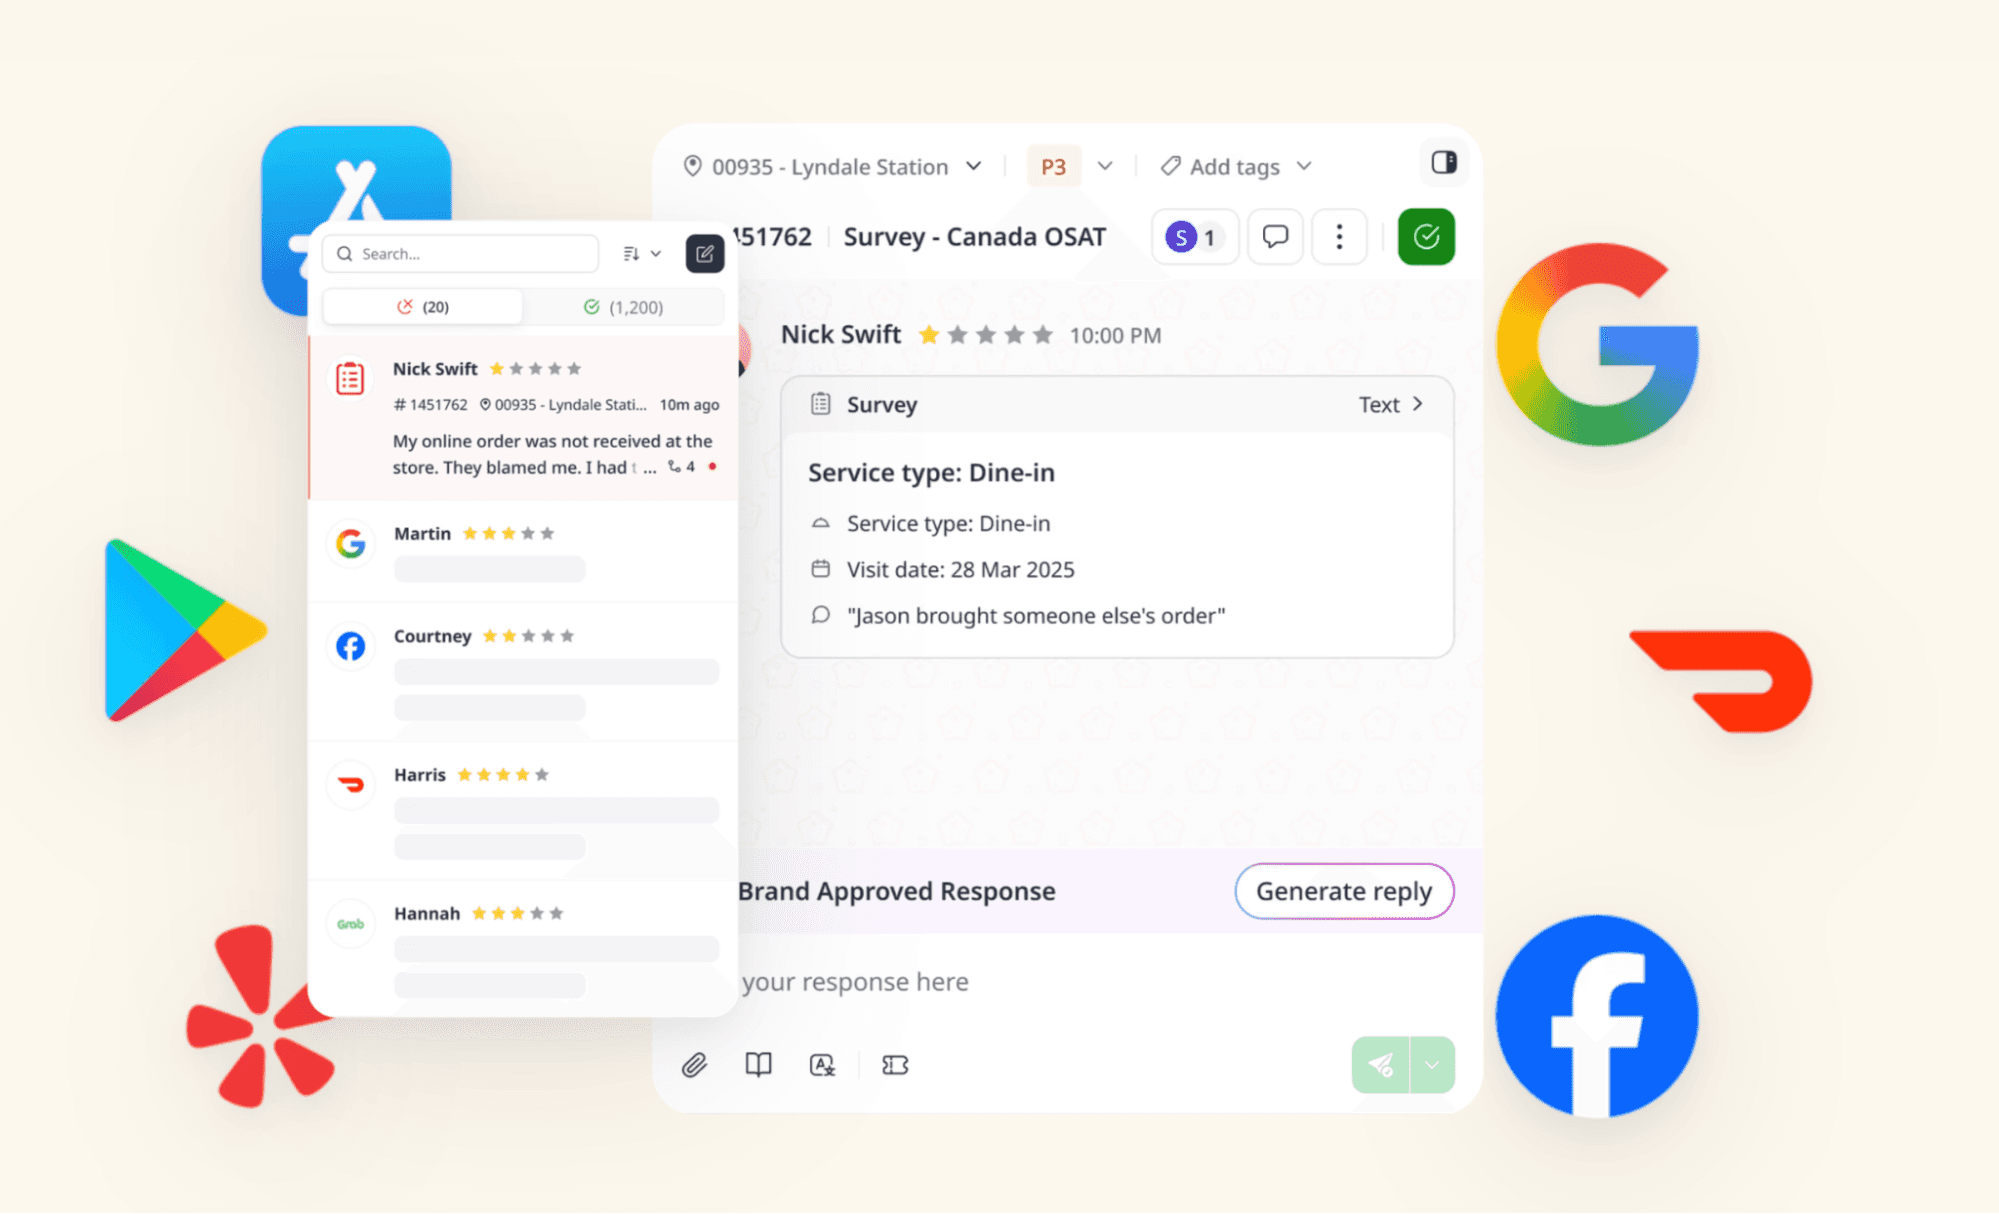The image size is (1999, 1214).
Task: Expand the survey Text details
Action: click(1390, 404)
